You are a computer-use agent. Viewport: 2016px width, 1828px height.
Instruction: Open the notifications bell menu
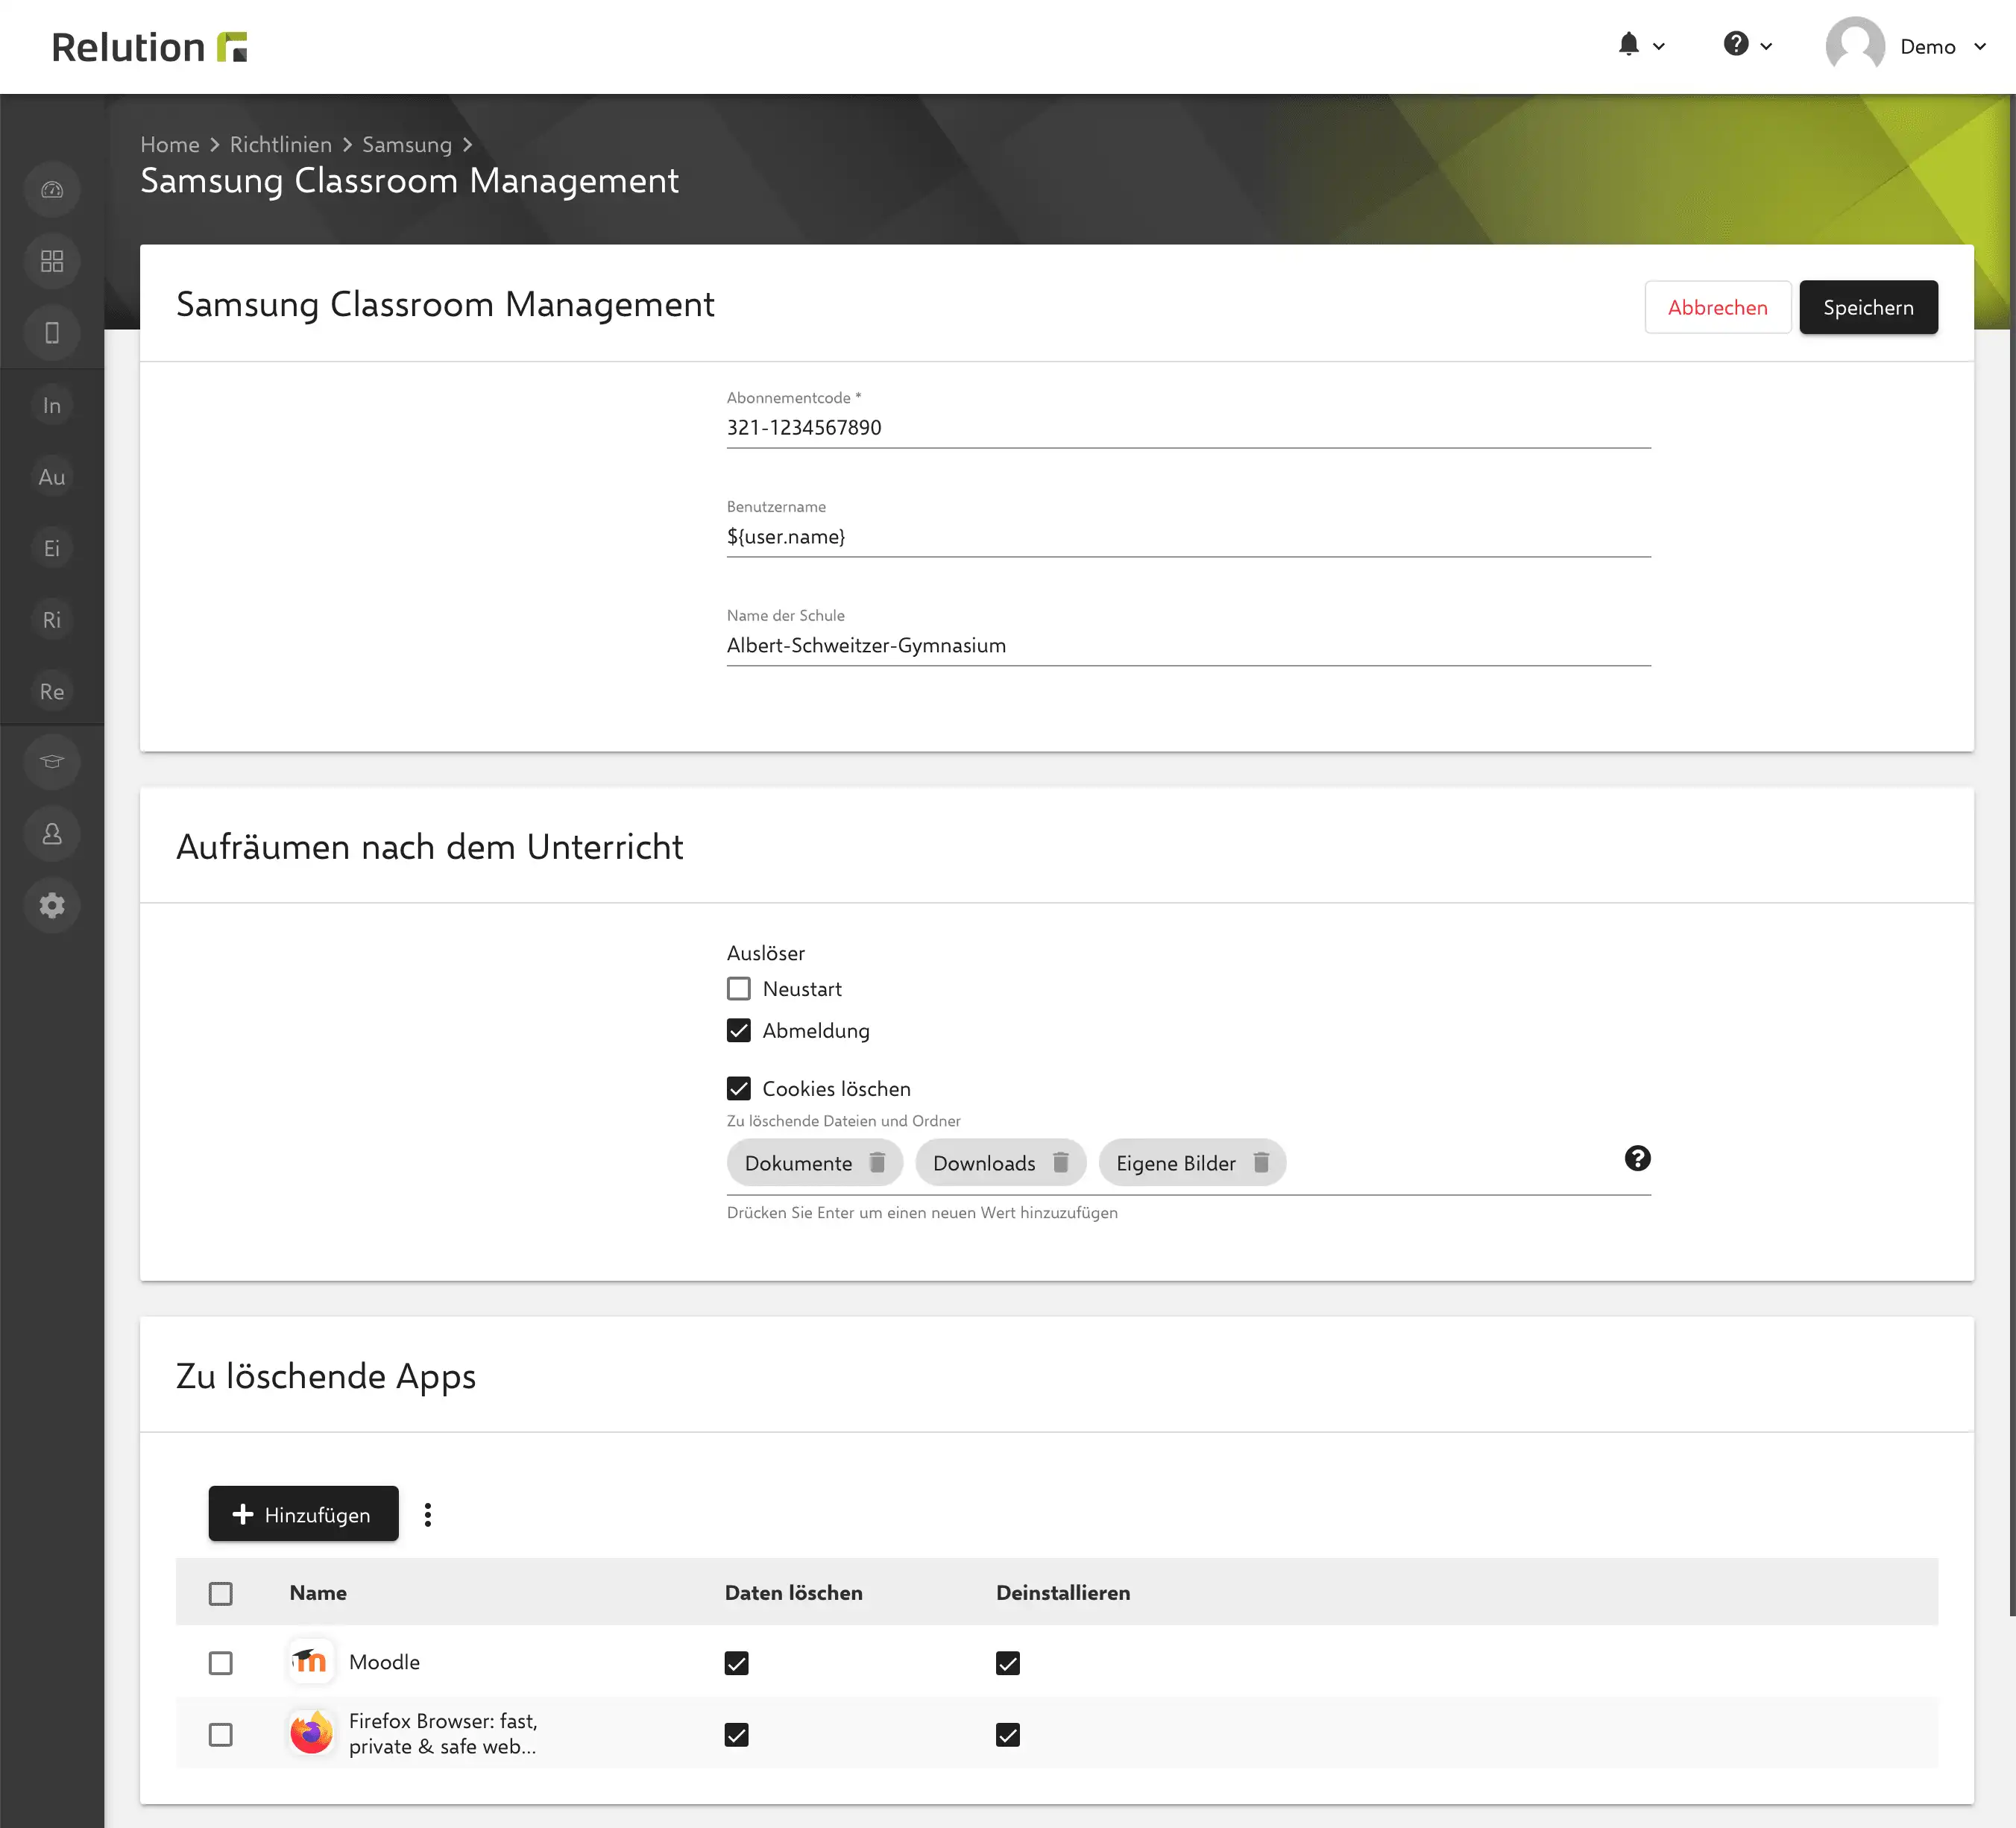[1641, 45]
